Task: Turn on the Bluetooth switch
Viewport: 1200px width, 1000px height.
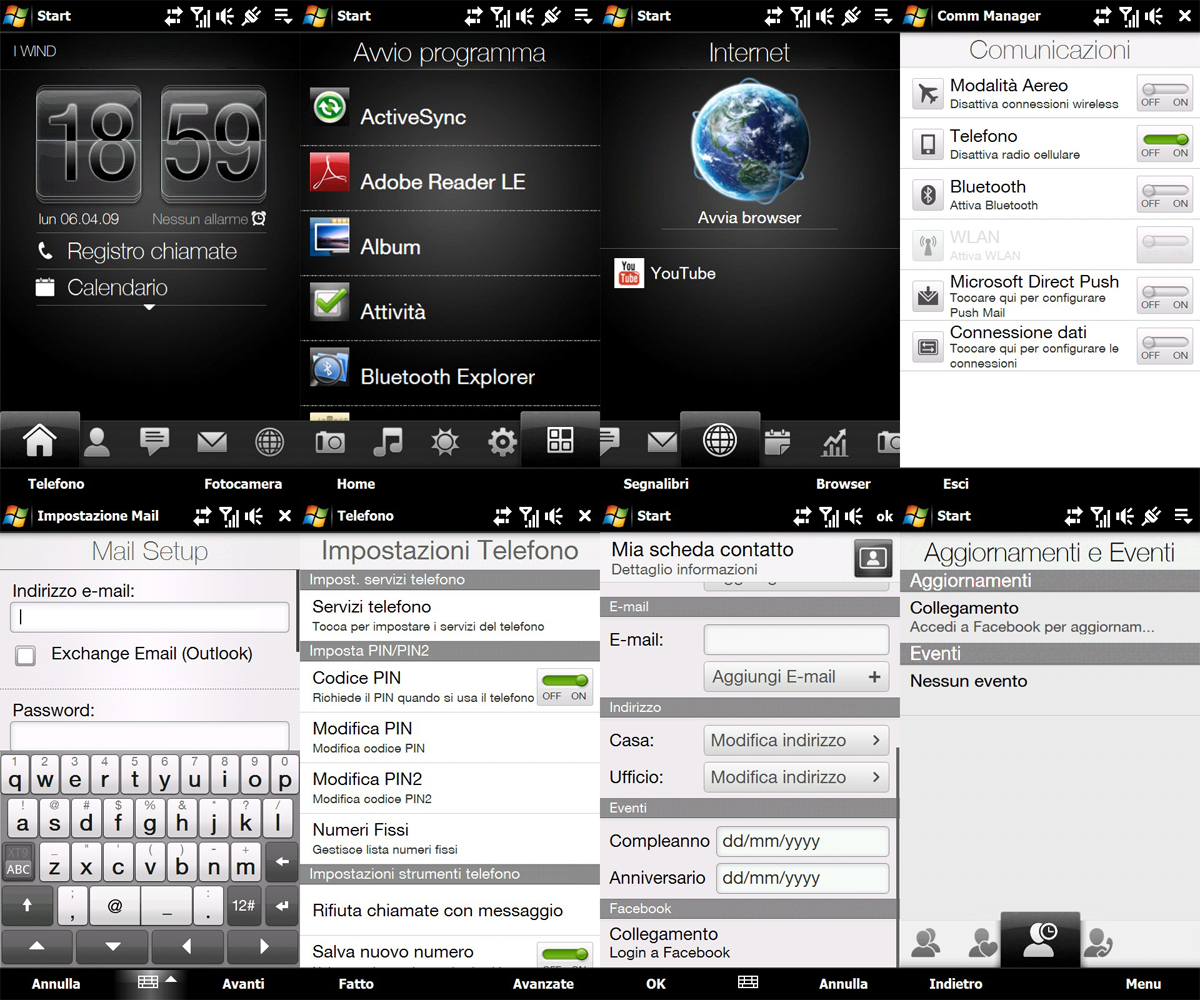Action: pyautogui.click(x=1165, y=195)
